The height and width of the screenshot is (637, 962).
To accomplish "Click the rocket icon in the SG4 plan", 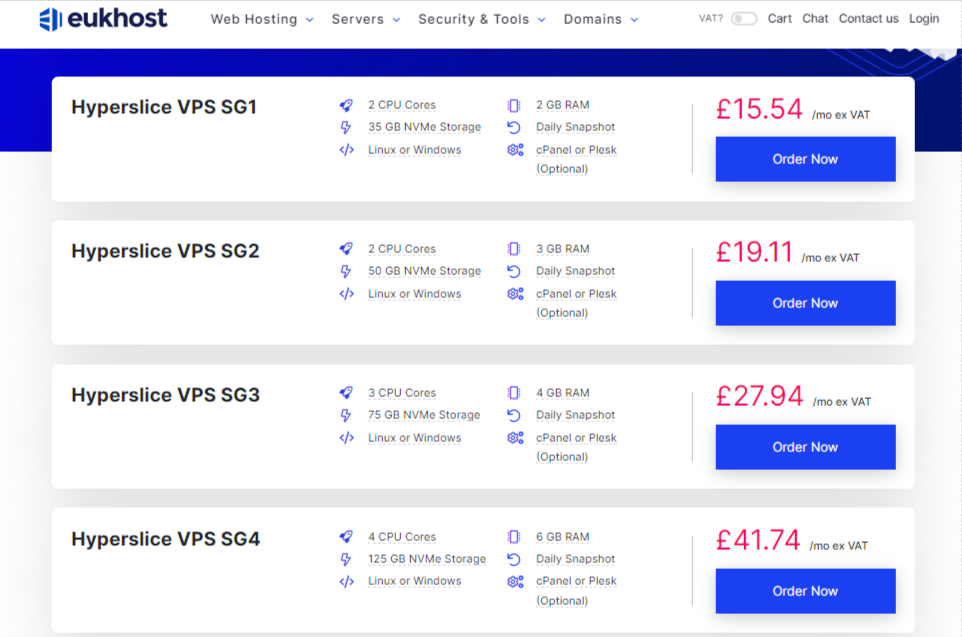I will (346, 537).
